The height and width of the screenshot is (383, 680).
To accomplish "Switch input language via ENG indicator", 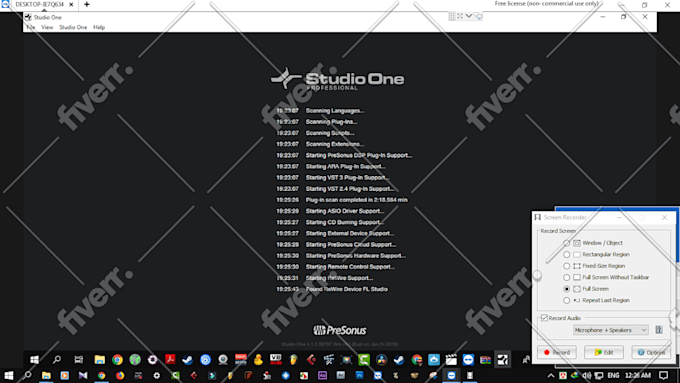I will pos(613,376).
